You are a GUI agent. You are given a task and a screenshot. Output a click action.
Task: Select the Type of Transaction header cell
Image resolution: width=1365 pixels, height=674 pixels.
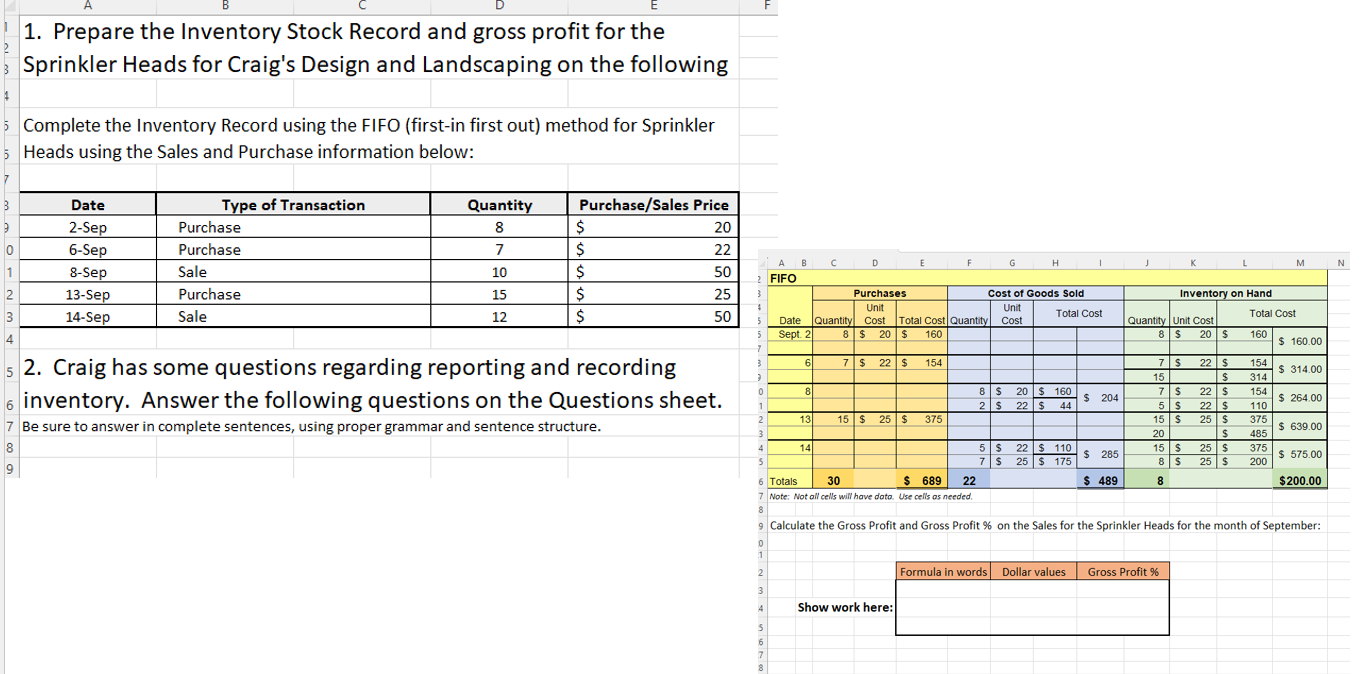(293, 204)
